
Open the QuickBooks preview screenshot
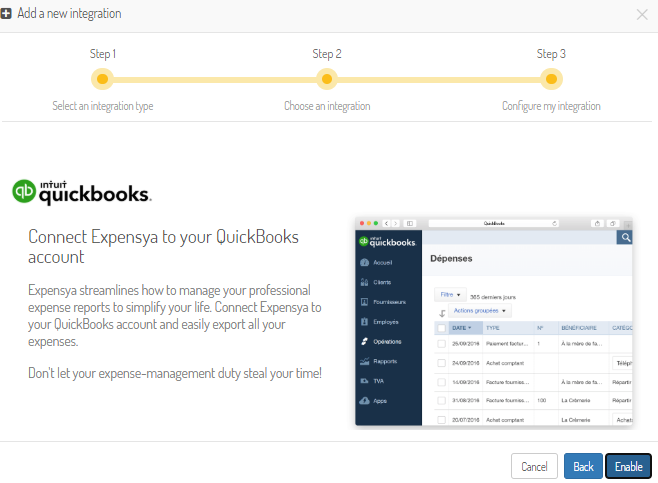(x=494, y=322)
